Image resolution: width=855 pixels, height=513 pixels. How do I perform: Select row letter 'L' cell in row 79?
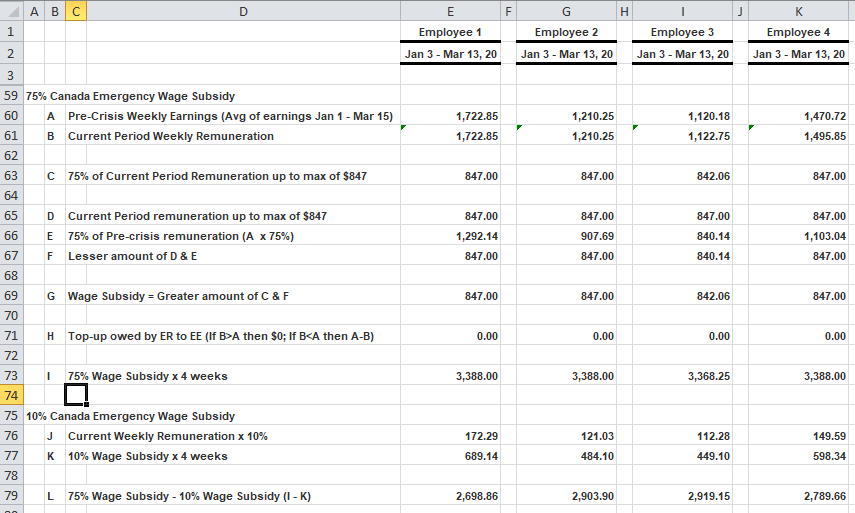(x=55, y=496)
